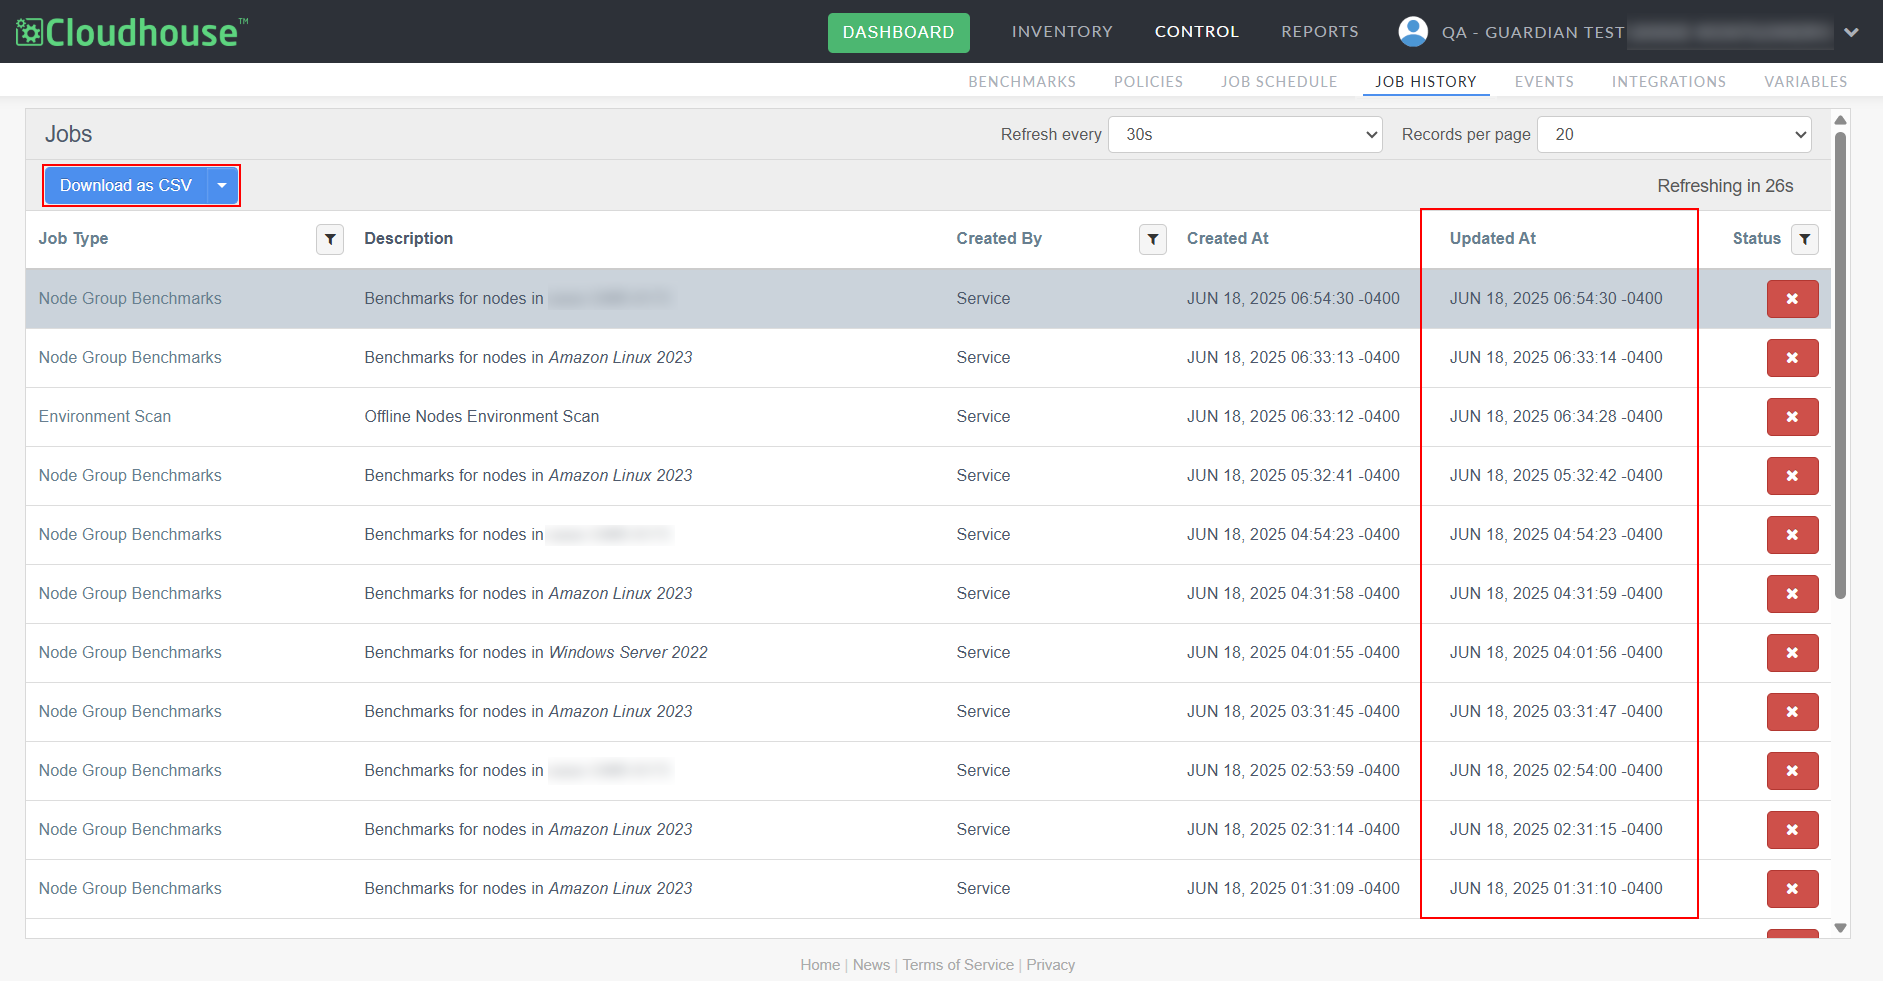Open Node Group Benchmarks job at 01:31:09

130,889
